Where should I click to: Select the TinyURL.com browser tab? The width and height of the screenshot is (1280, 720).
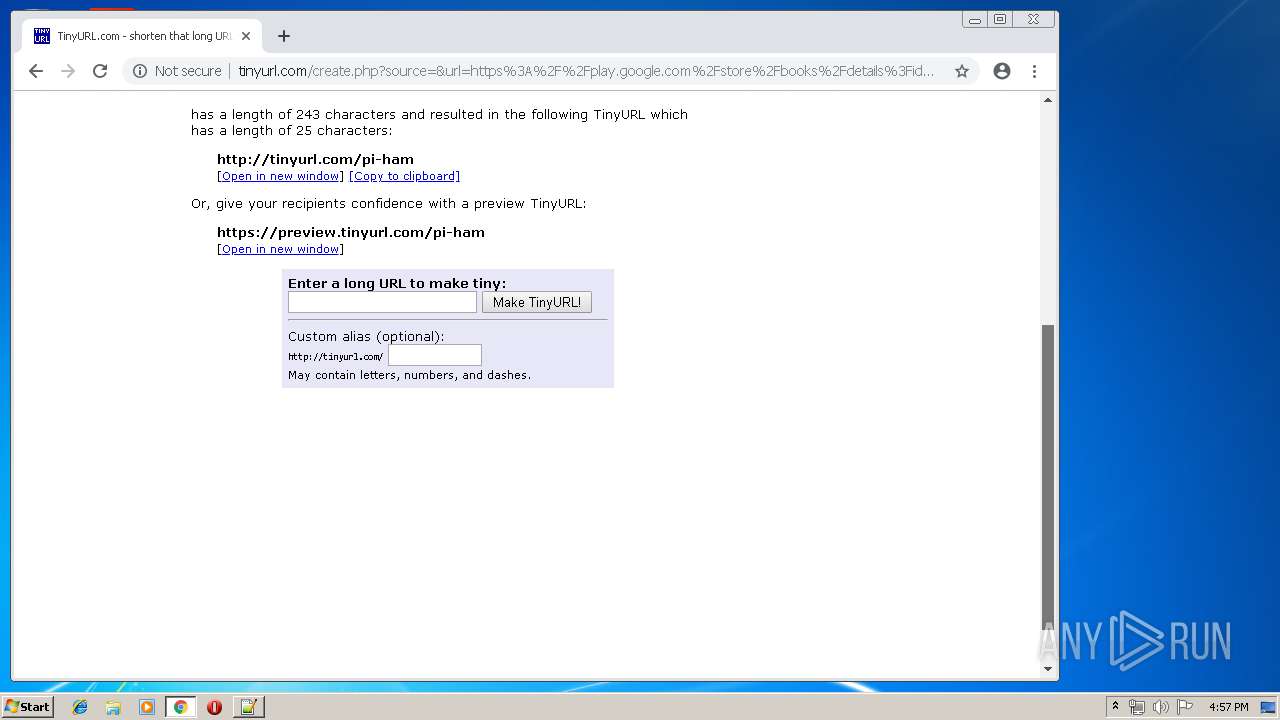142,36
